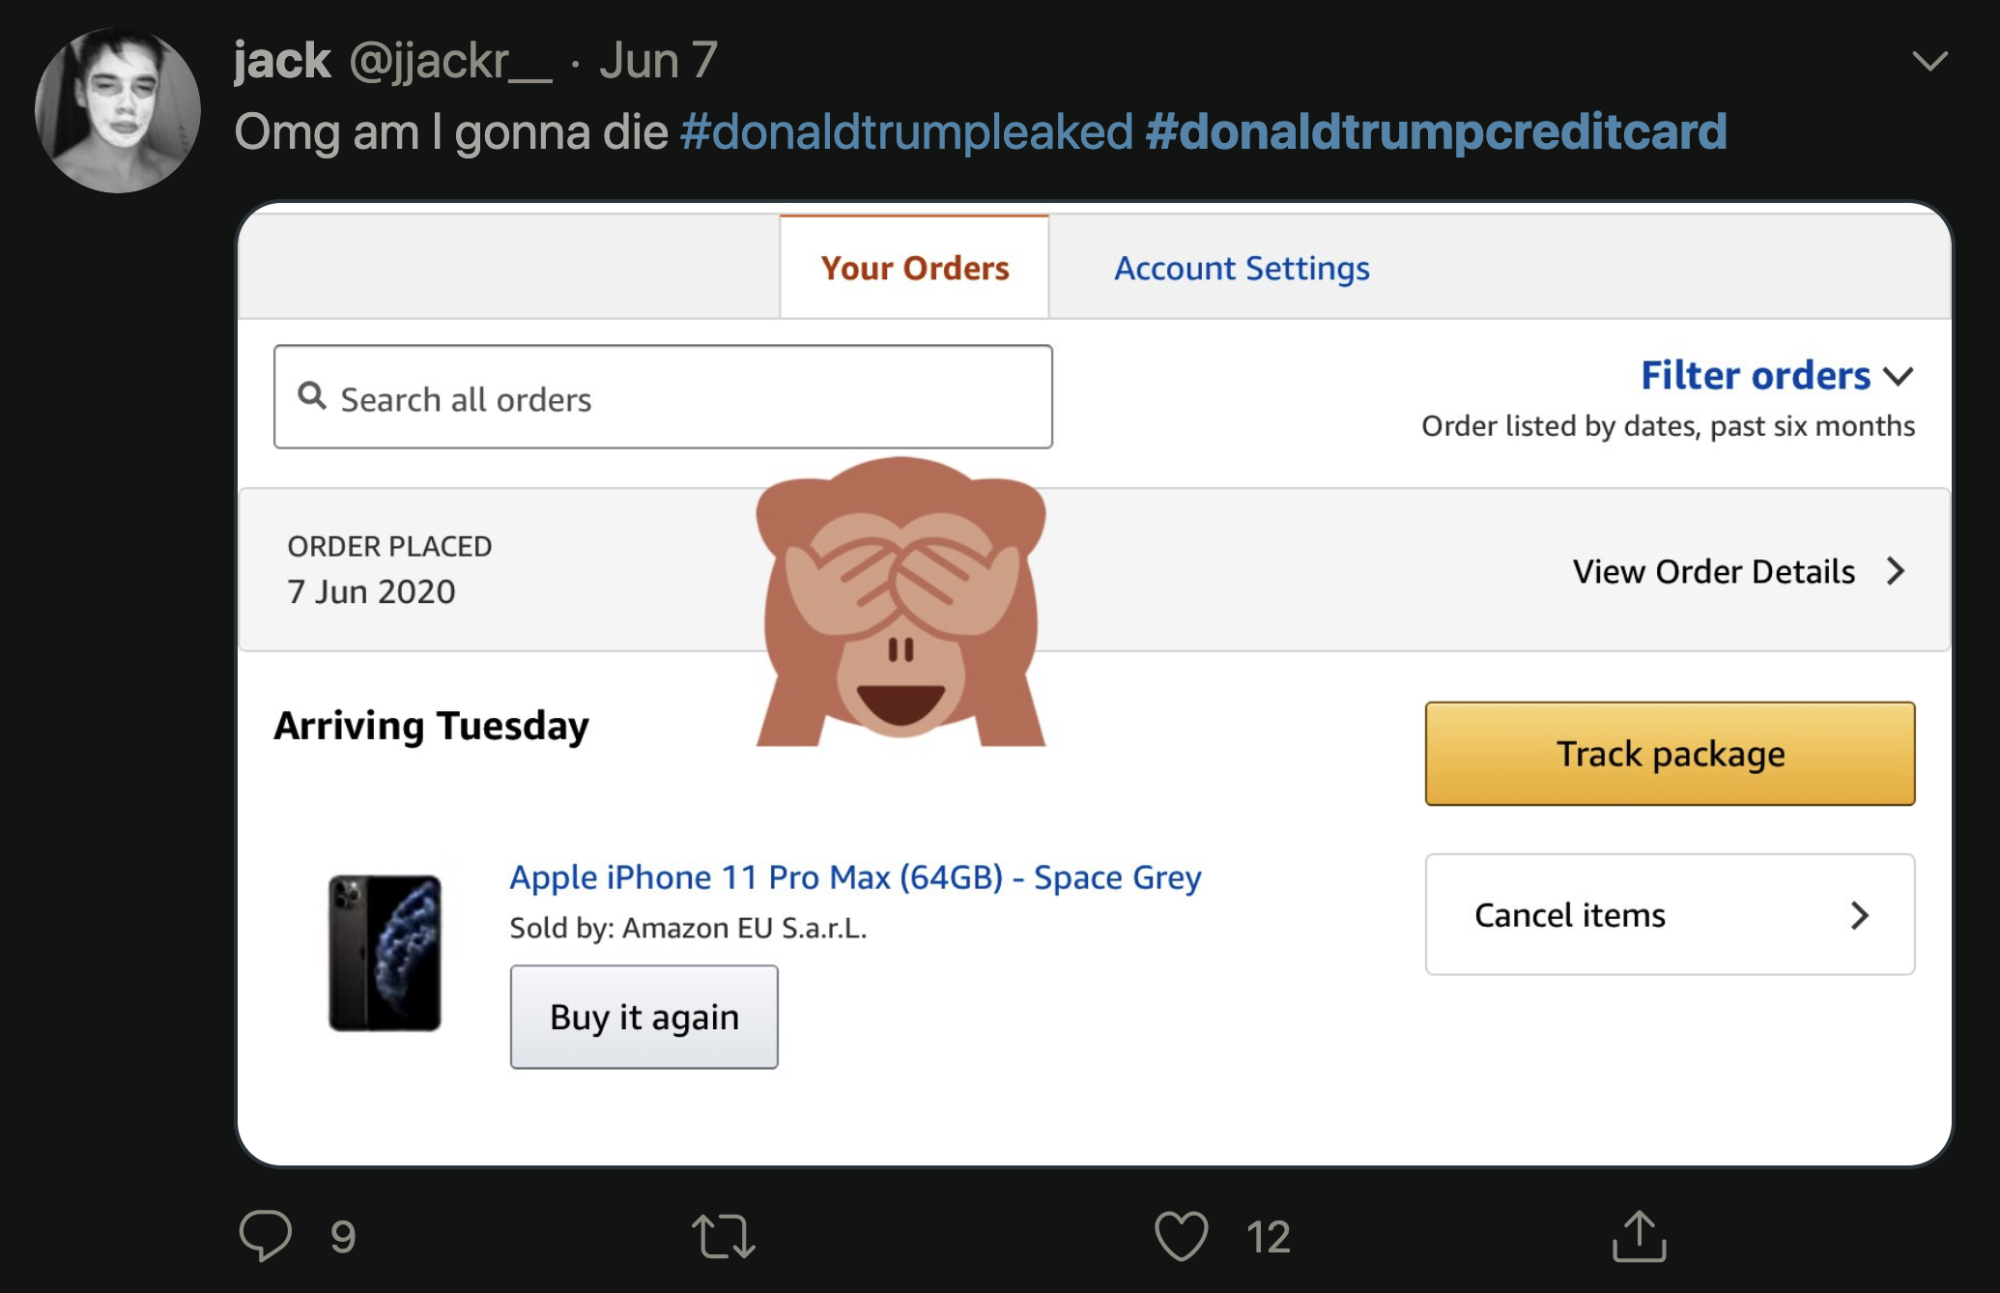2000x1293 pixels.
Task: Click the reply speech bubble icon
Action: pyautogui.click(x=266, y=1234)
